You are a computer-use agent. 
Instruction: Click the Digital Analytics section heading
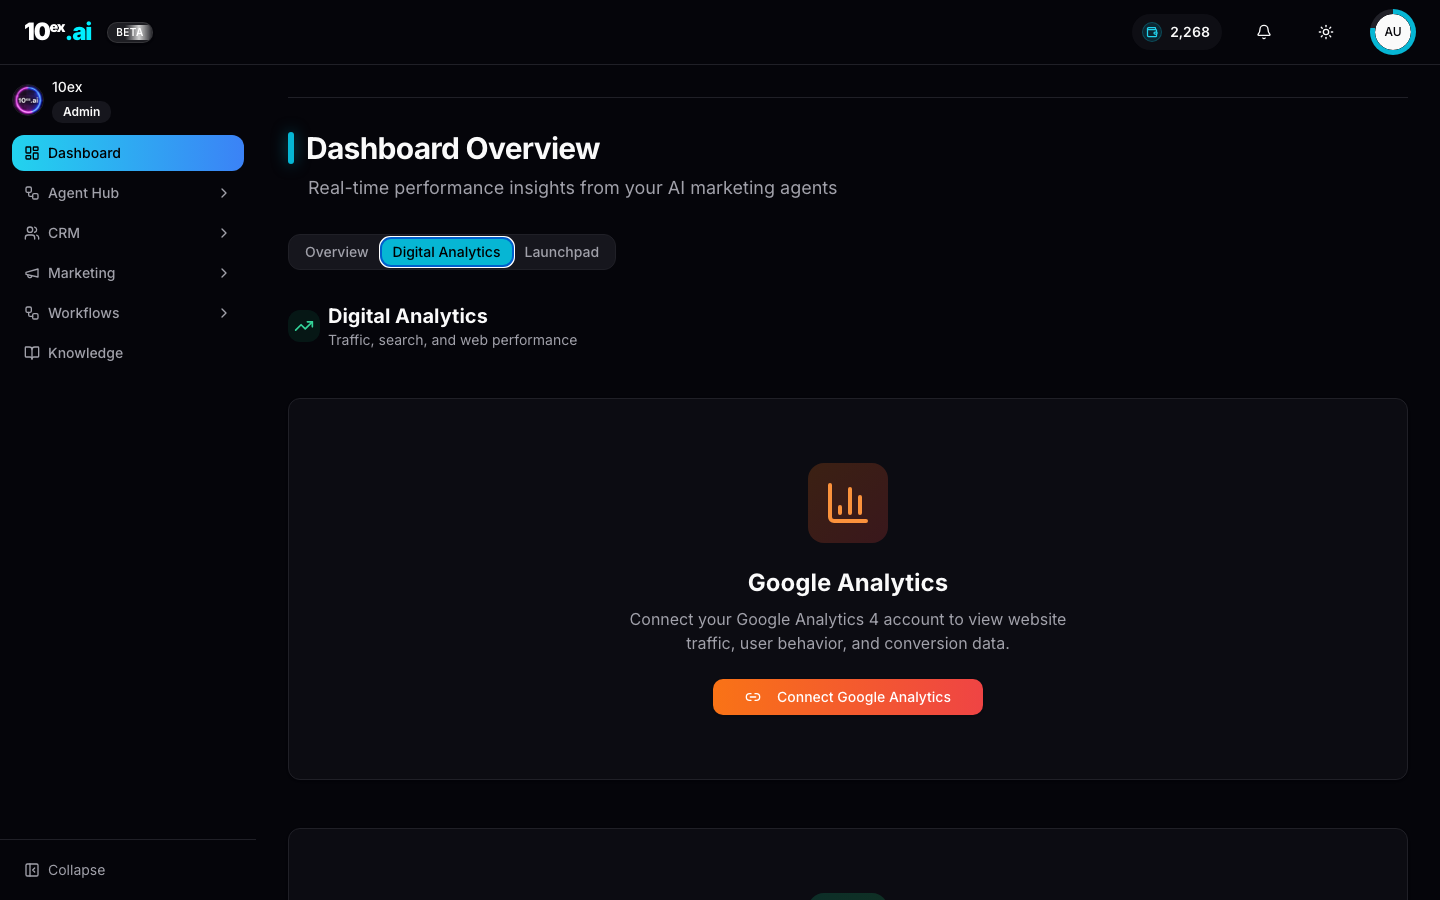coord(408,316)
